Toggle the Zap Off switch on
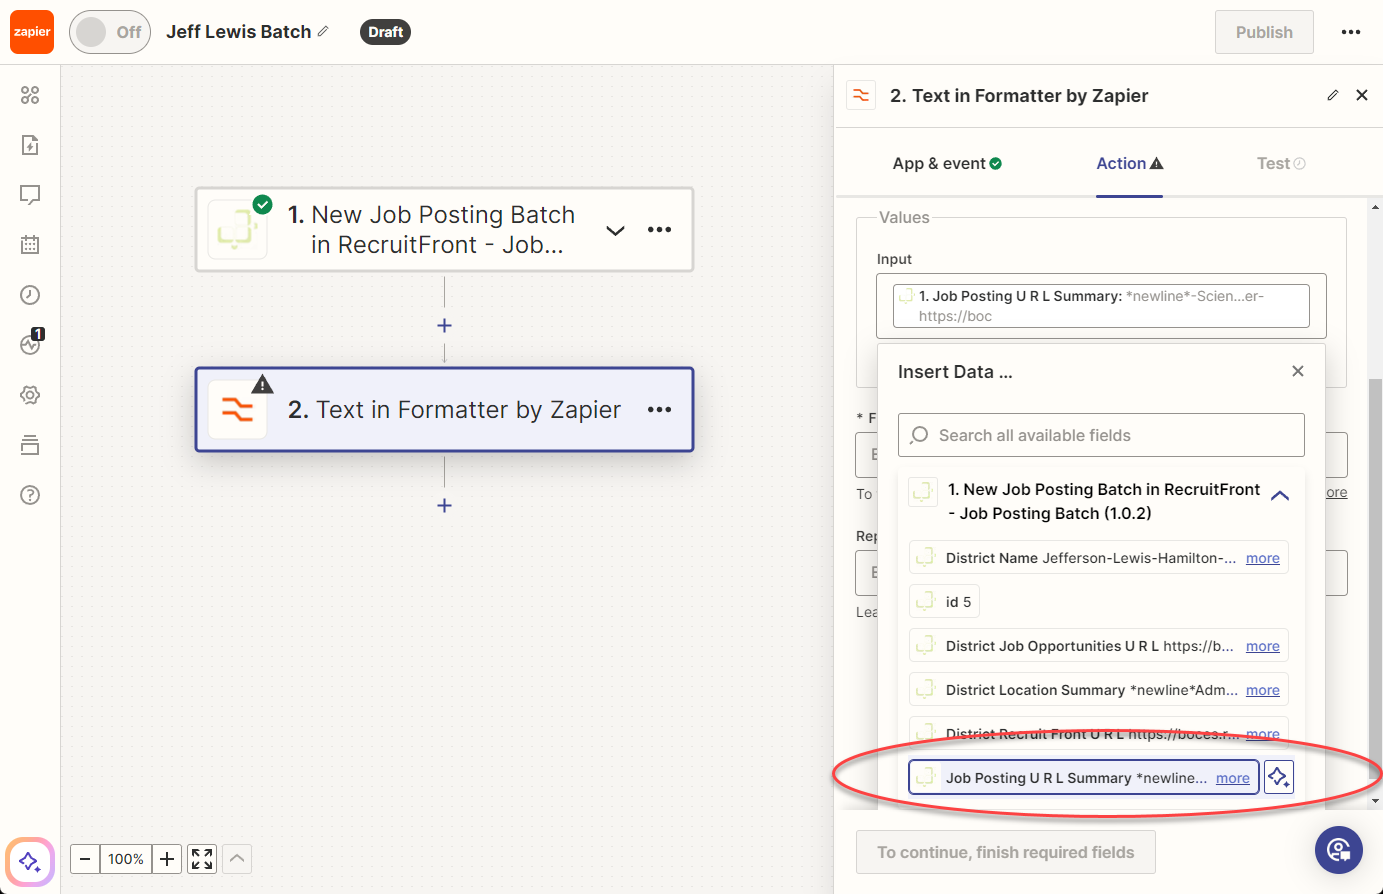The image size is (1383, 894). [110, 32]
